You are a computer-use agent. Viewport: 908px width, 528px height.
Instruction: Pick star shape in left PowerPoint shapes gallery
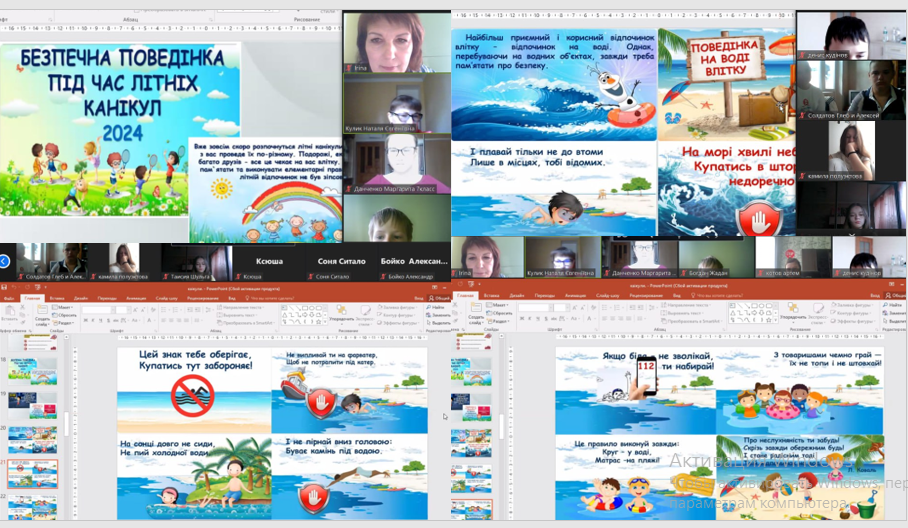point(318,321)
